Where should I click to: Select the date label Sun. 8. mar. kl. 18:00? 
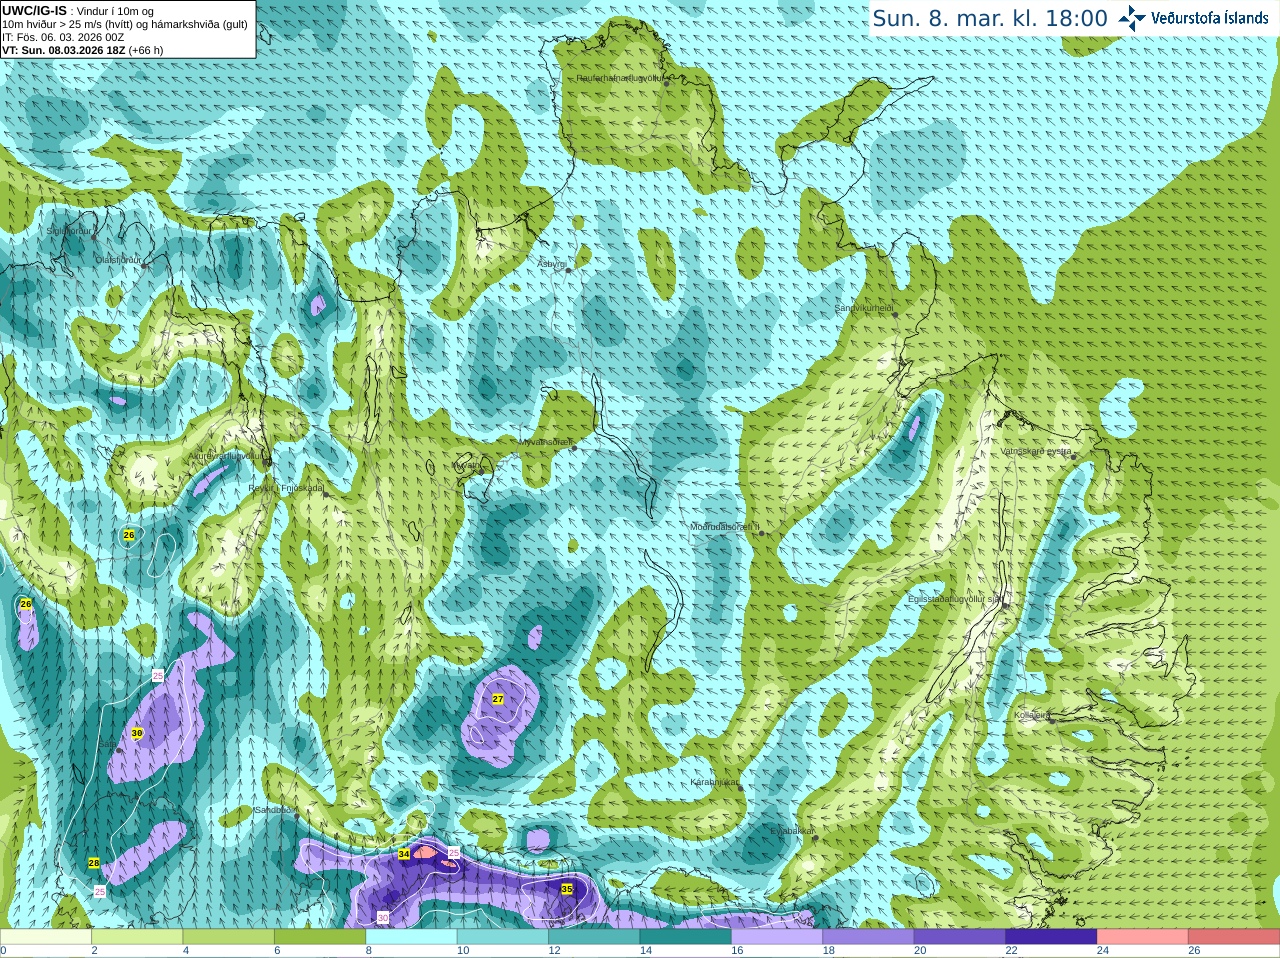coord(990,18)
